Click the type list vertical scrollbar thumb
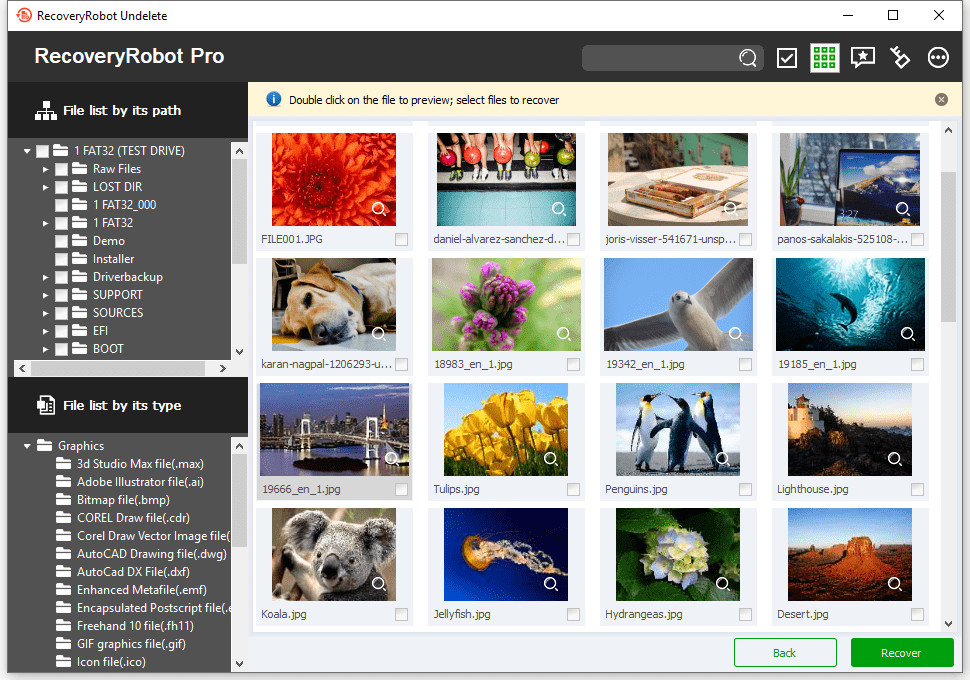 coord(239,501)
